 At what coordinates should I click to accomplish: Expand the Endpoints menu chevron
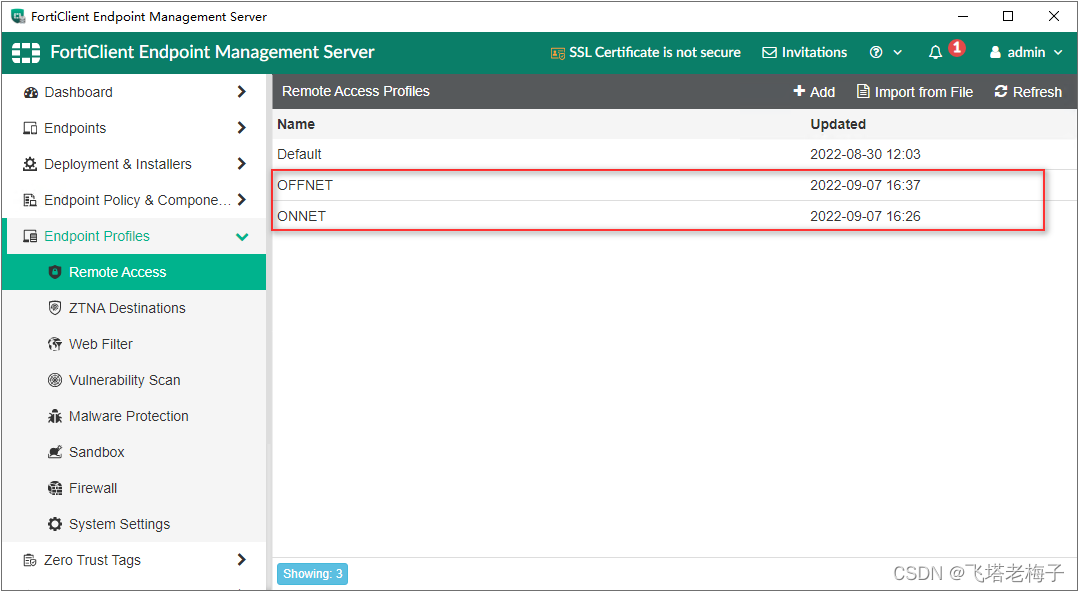tap(242, 127)
